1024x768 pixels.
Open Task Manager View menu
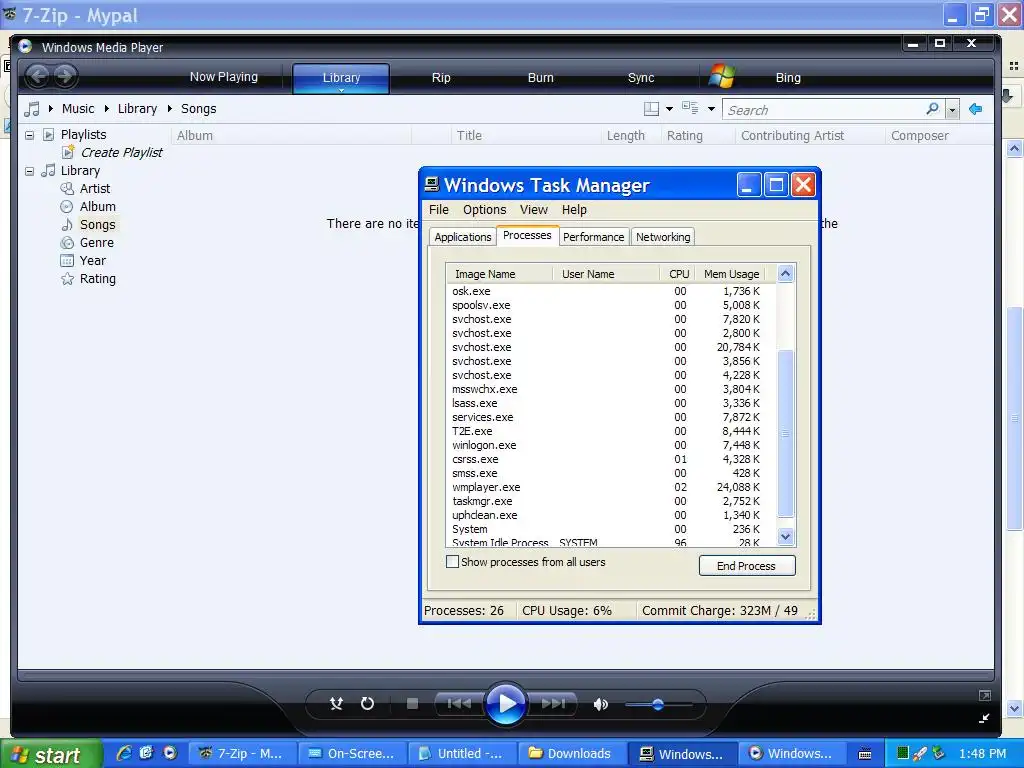click(x=534, y=210)
